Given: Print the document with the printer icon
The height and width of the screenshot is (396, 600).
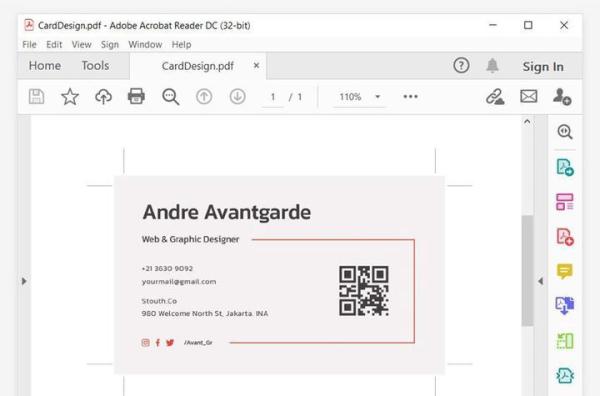Looking at the screenshot, I should click(x=136, y=96).
